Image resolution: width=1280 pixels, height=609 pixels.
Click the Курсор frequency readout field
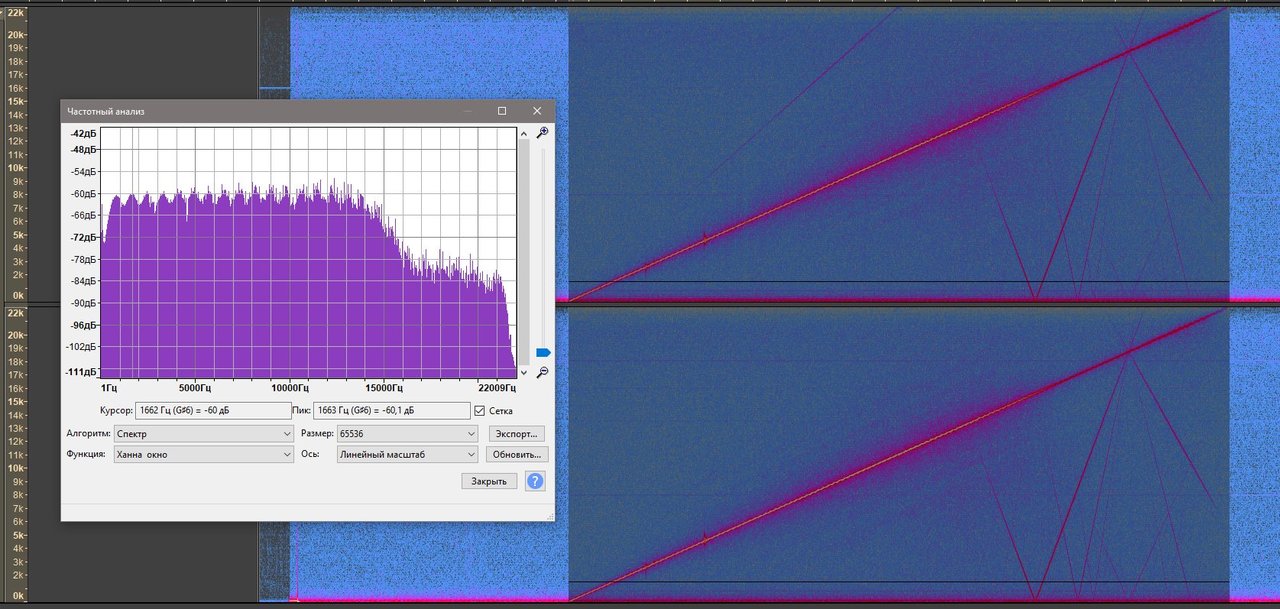(x=212, y=410)
